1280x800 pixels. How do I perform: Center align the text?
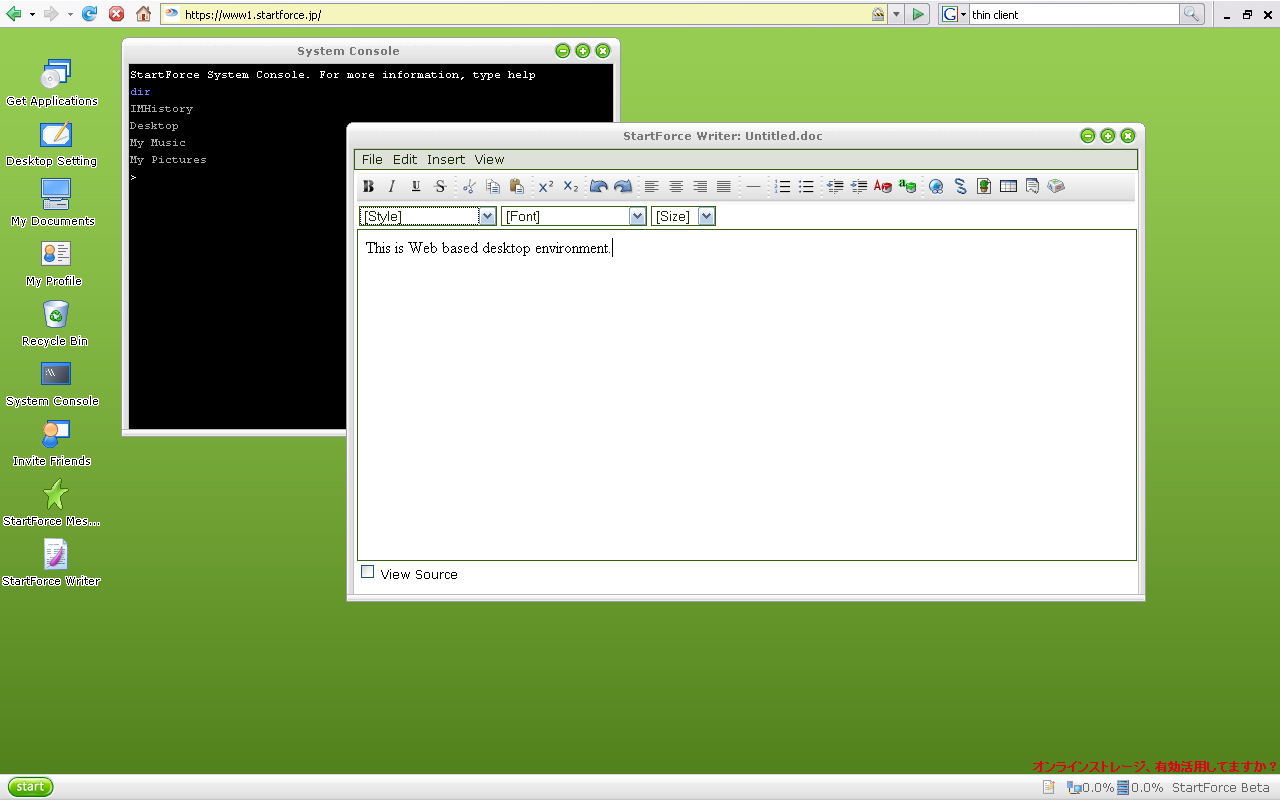(x=676, y=186)
